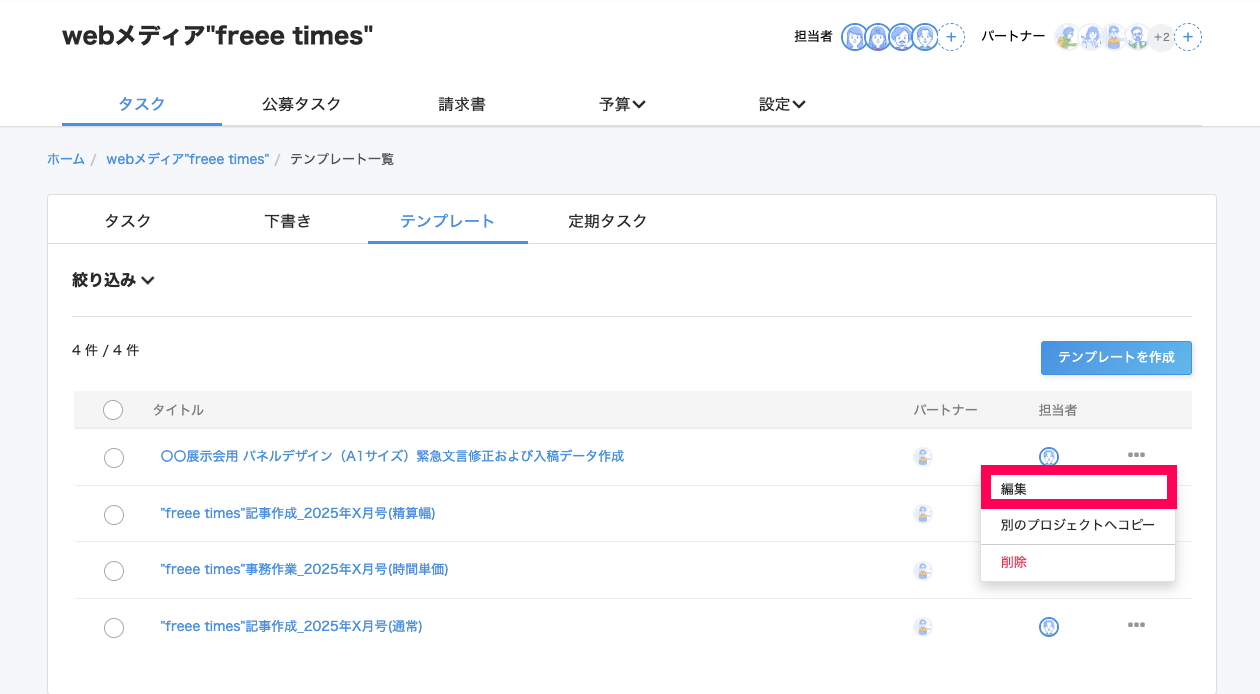The width and height of the screenshot is (1260, 694).
Task: Click the 4 件 / 4 件 count text
Action: [x=106, y=351]
